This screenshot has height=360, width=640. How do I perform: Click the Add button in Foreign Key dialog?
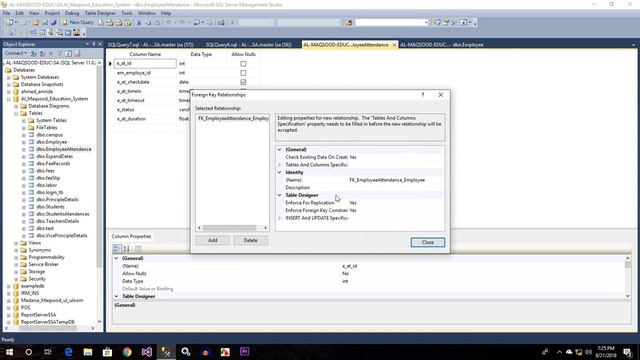point(213,240)
